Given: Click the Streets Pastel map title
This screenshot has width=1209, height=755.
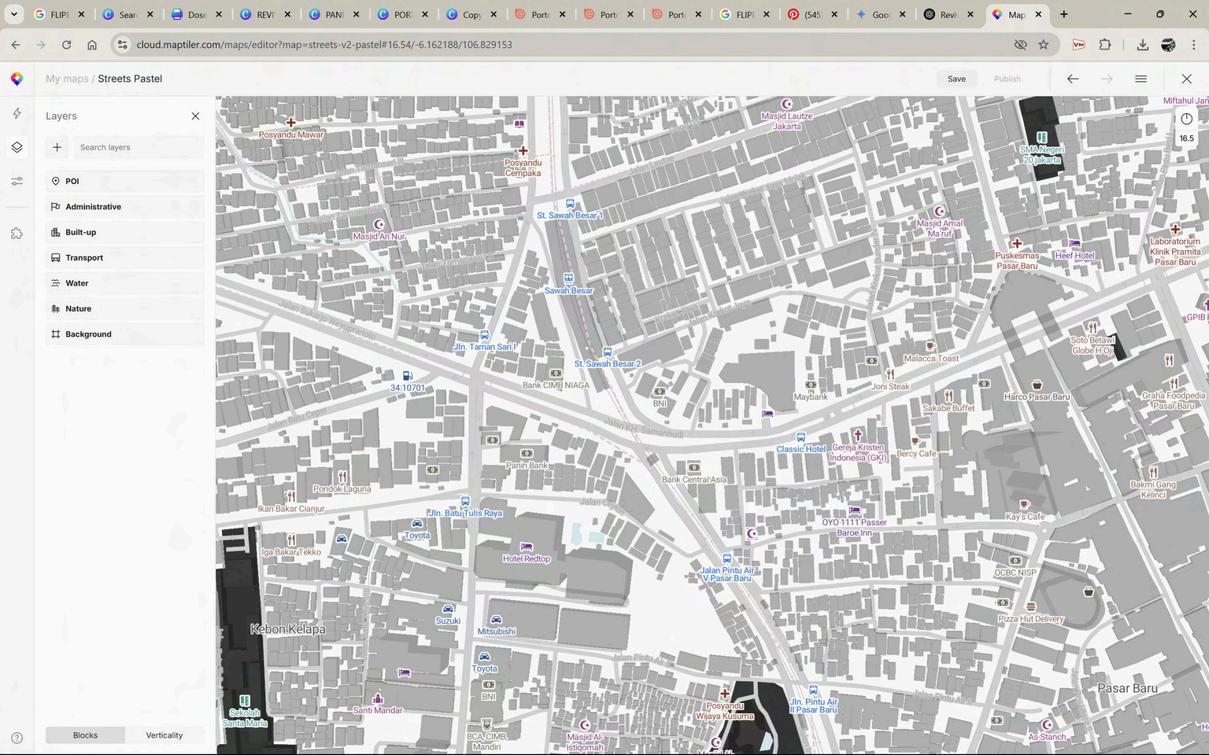Looking at the screenshot, I should (130, 79).
